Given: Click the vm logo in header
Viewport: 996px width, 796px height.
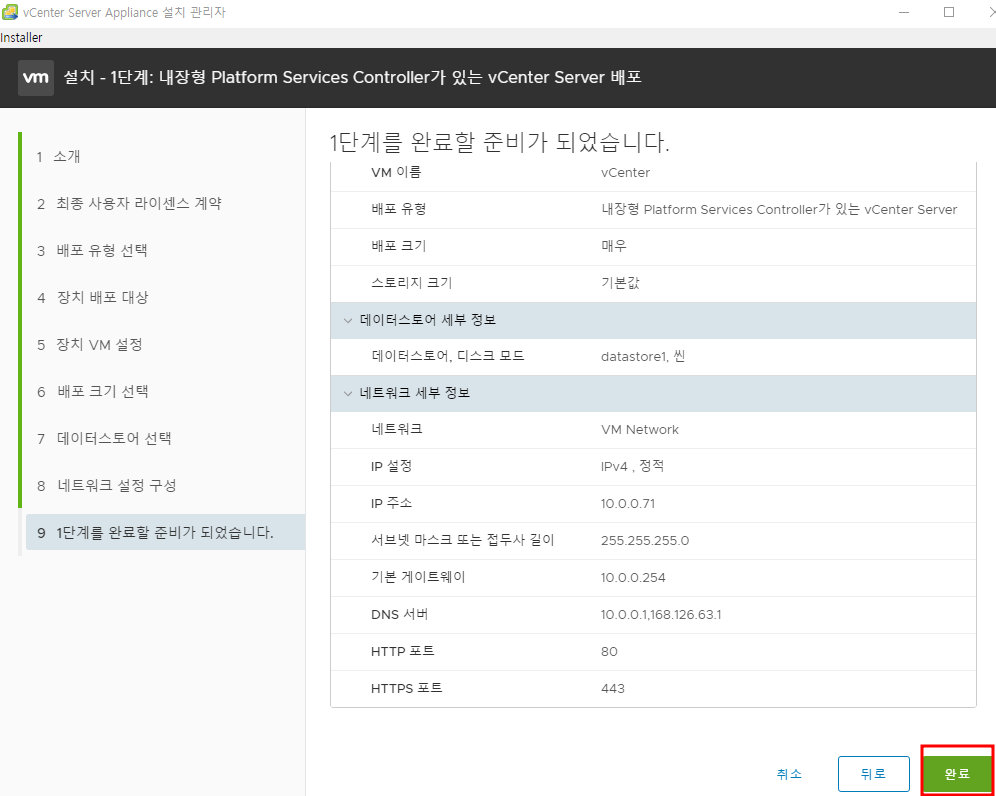Looking at the screenshot, I should coord(36,78).
